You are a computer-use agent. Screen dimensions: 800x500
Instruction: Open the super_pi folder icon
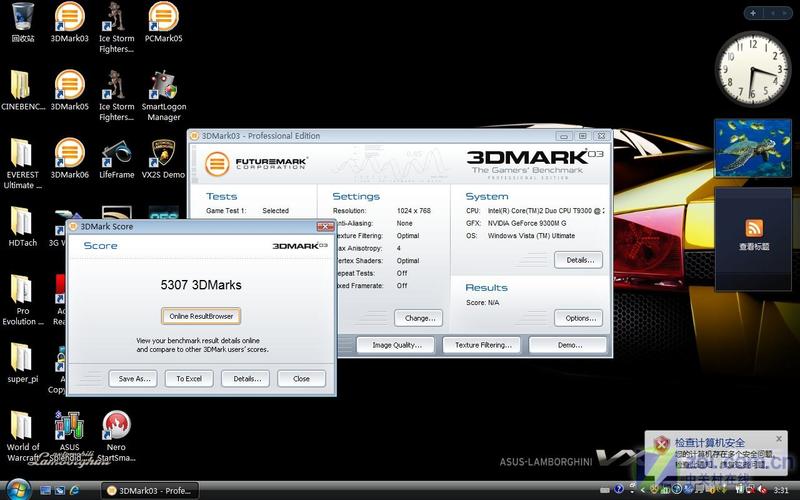coord(22,363)
